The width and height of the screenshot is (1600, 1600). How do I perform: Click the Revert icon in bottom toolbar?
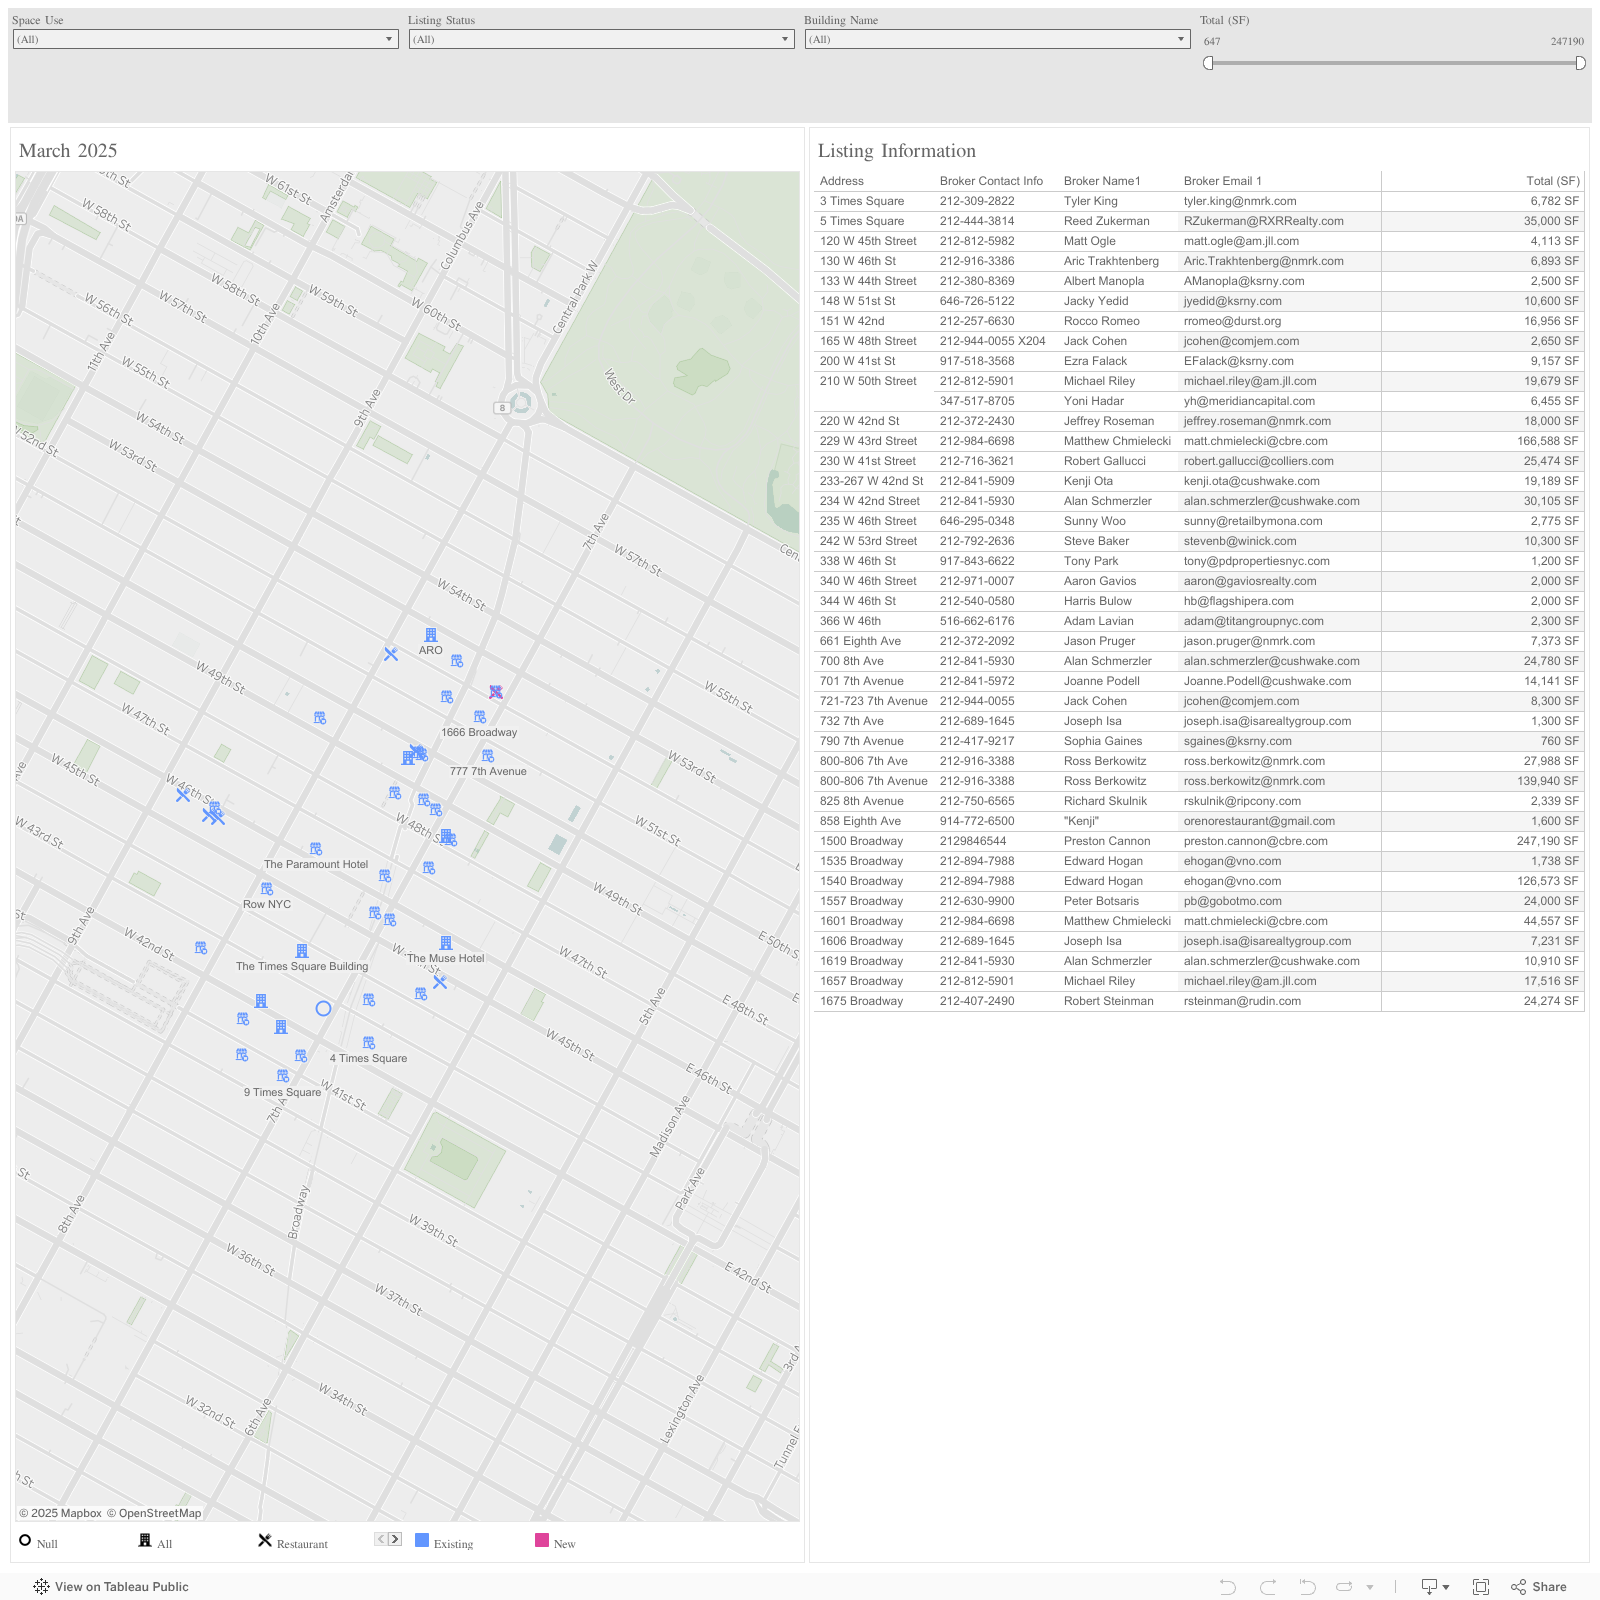point(1307,1587)
